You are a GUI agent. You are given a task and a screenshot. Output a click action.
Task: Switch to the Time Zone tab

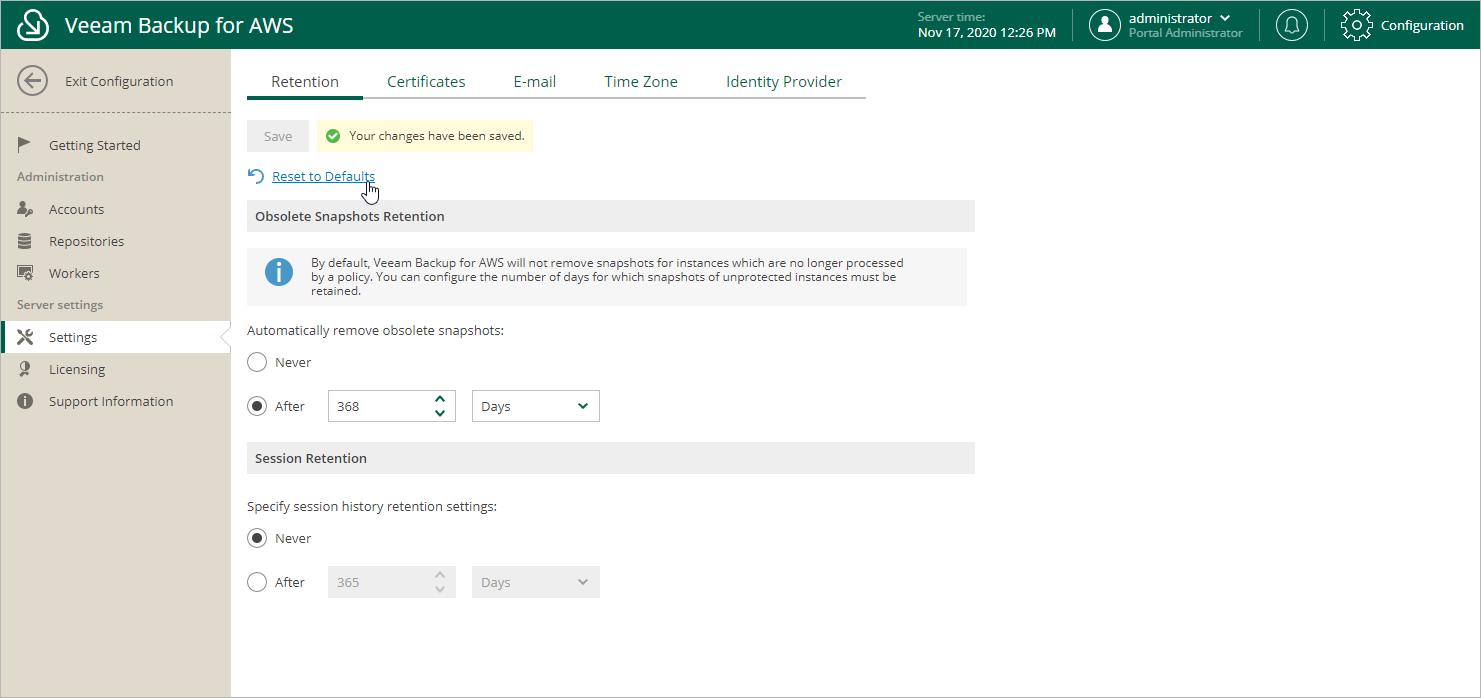tap(641, 82)
